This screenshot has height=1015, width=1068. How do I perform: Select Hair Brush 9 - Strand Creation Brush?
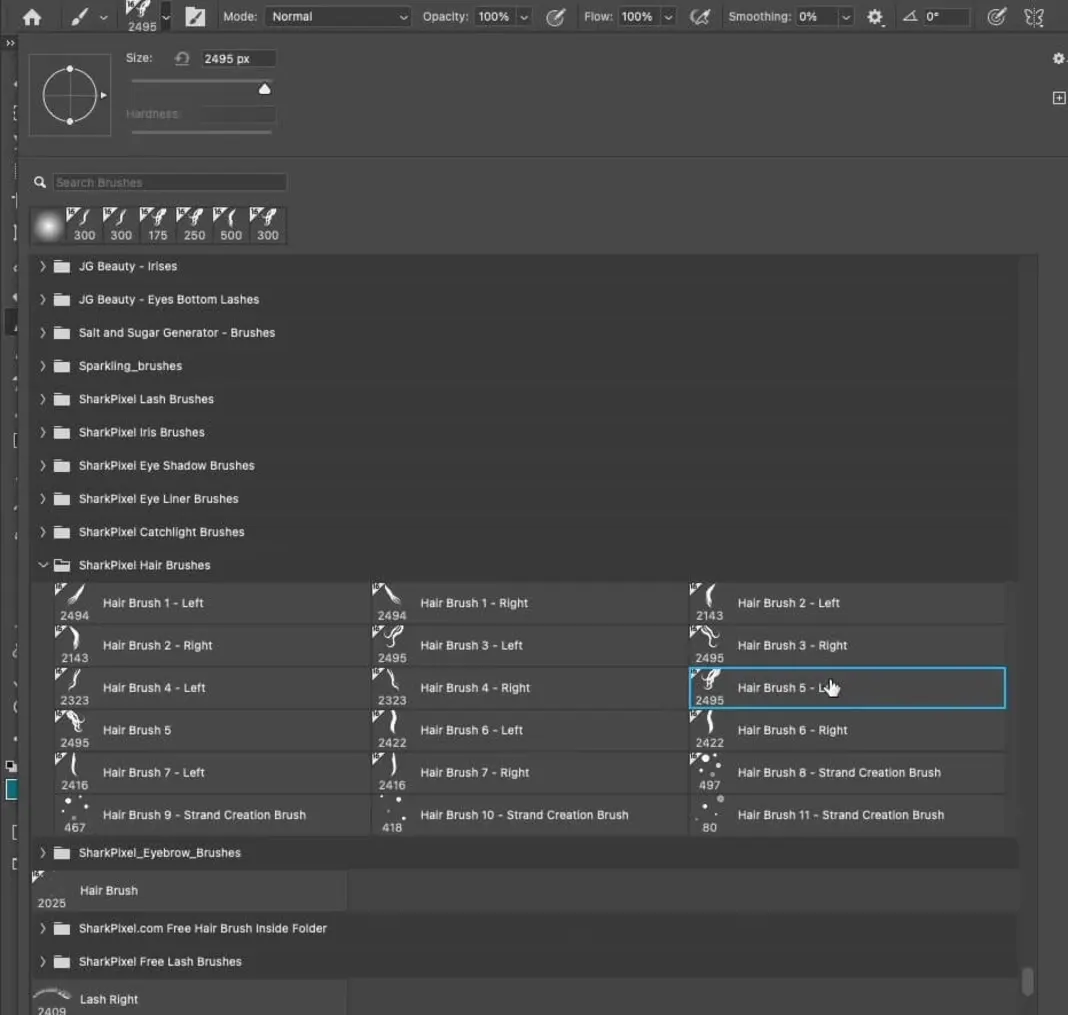(212, 815)
